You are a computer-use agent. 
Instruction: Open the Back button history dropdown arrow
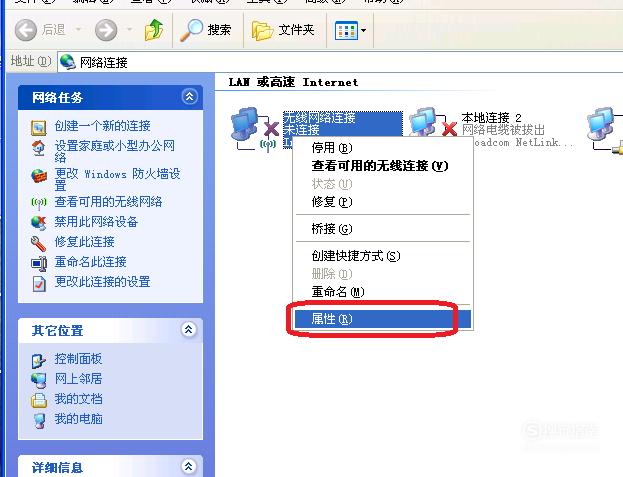pyautogui.click(x=78, y=29)
